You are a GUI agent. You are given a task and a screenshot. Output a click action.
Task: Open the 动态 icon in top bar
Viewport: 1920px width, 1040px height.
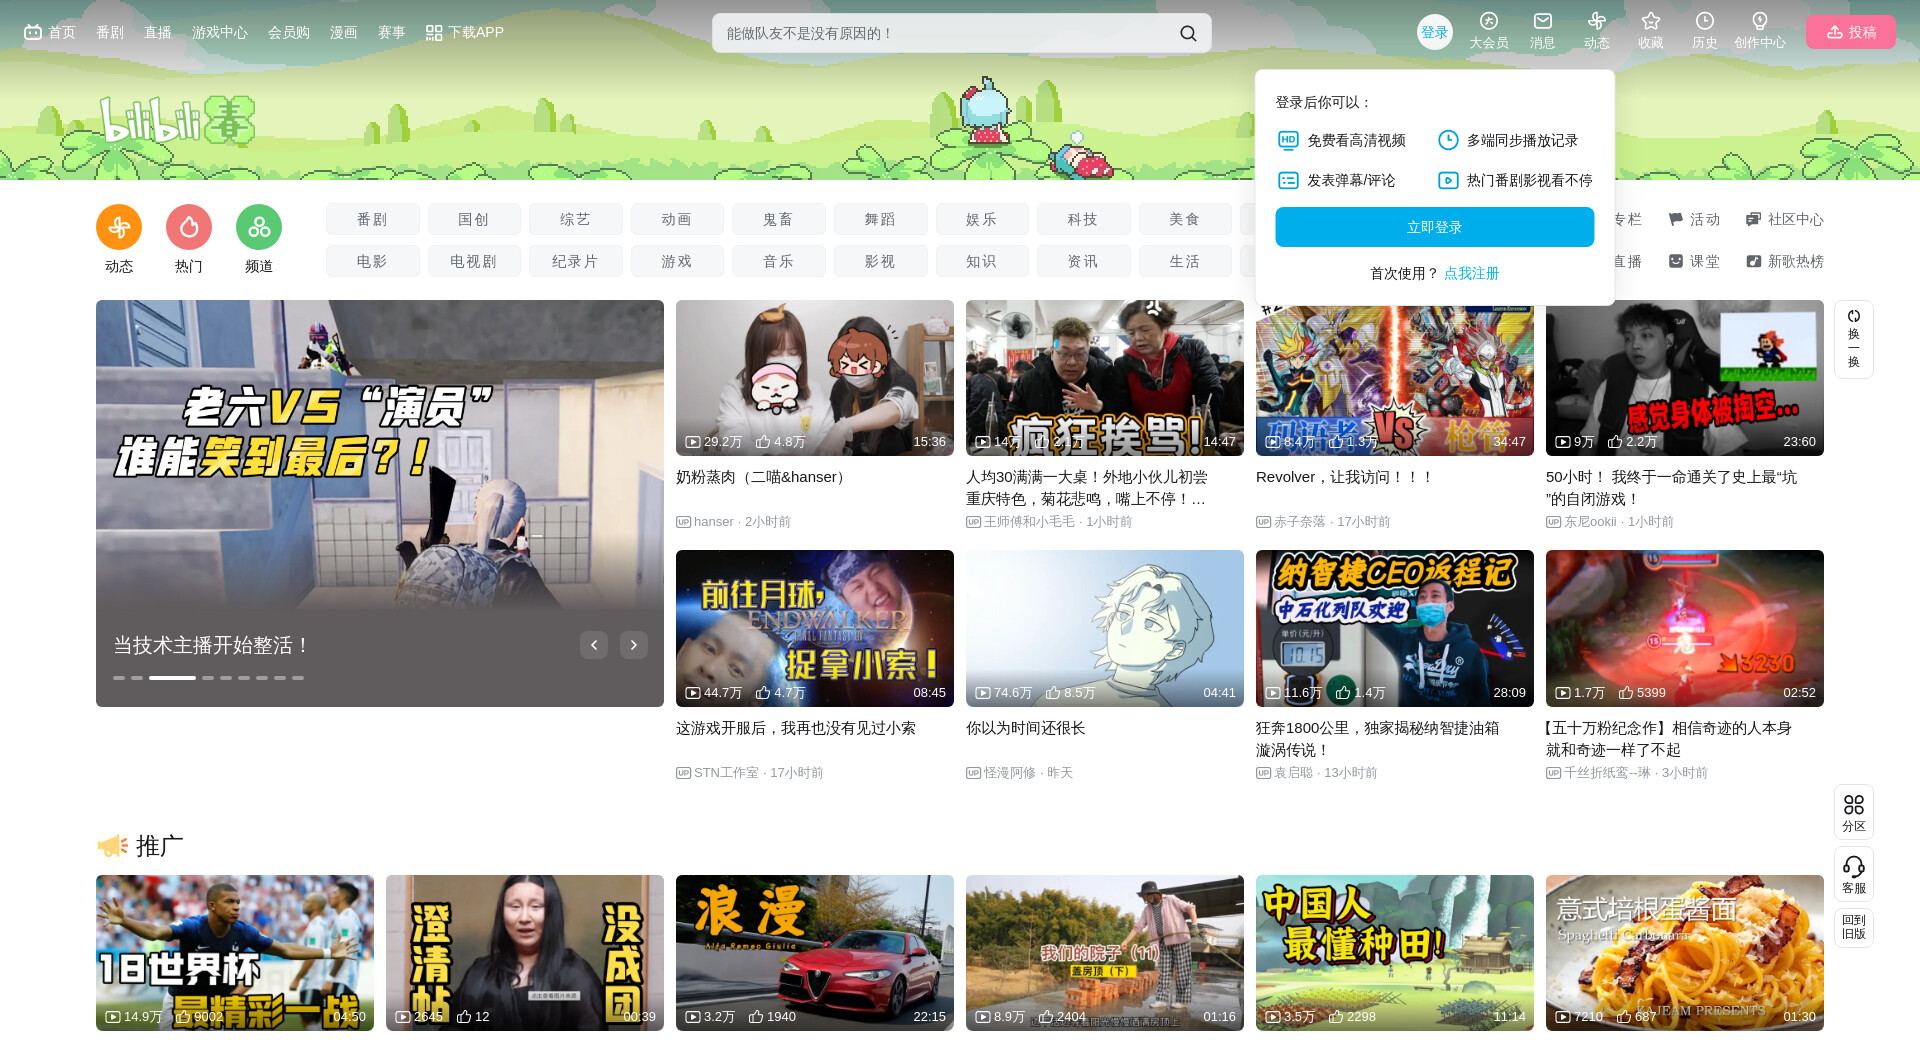(x=1596, y=31)
